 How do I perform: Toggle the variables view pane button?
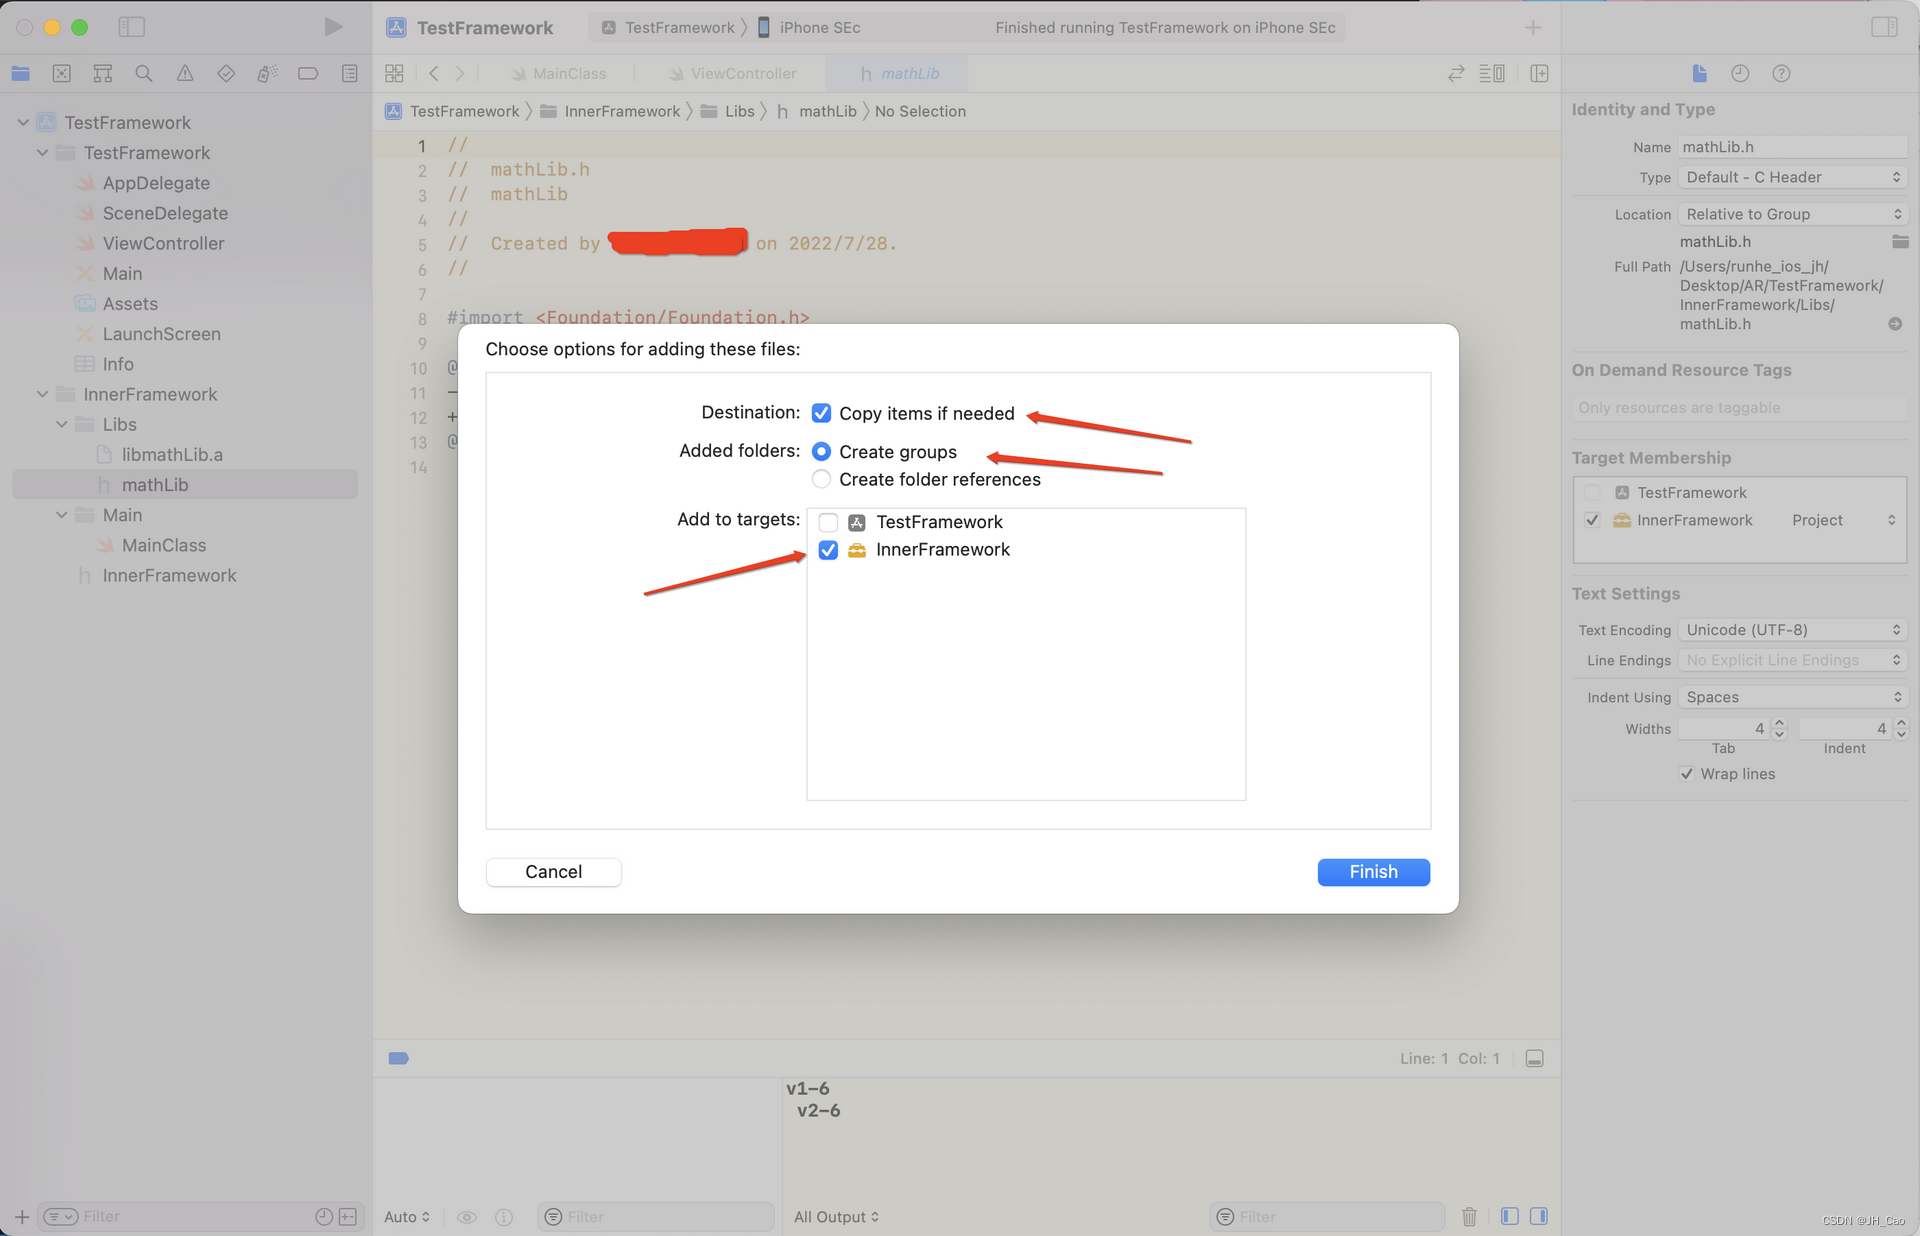click(1510, 1216)
